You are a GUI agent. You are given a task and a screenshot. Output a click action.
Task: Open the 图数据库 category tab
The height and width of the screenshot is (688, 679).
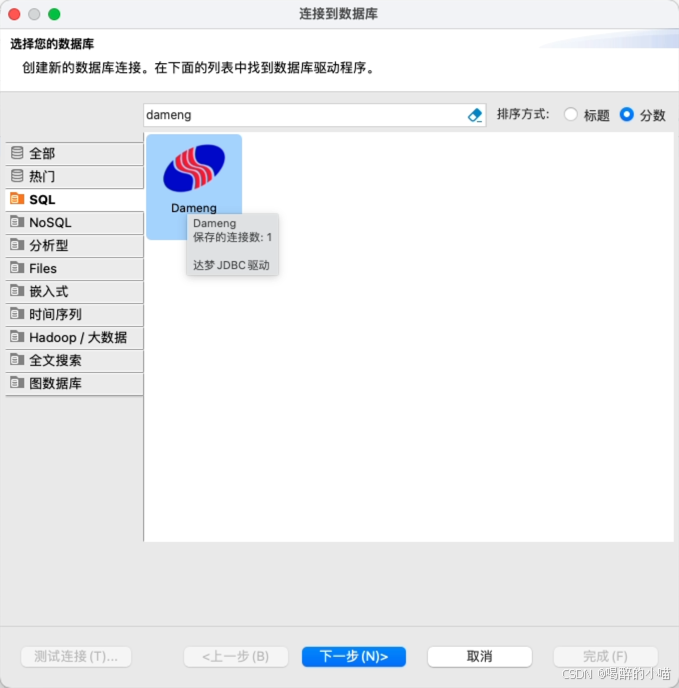click(x=74, y=383)
